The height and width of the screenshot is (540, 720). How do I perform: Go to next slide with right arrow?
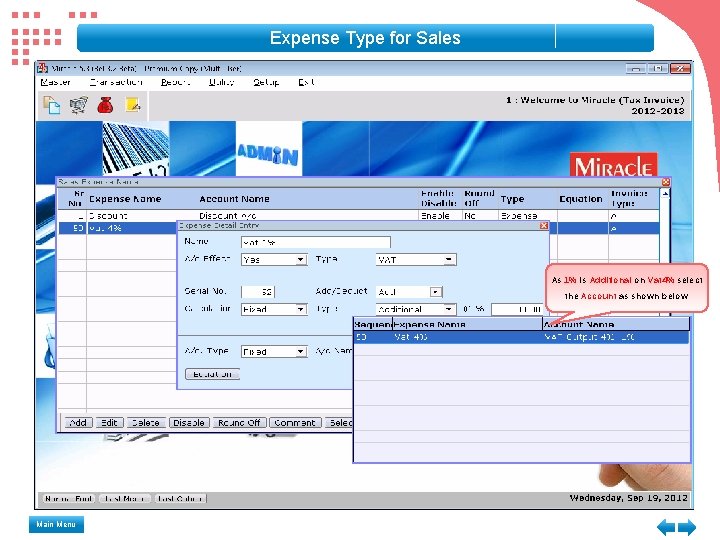click(687, 526)
